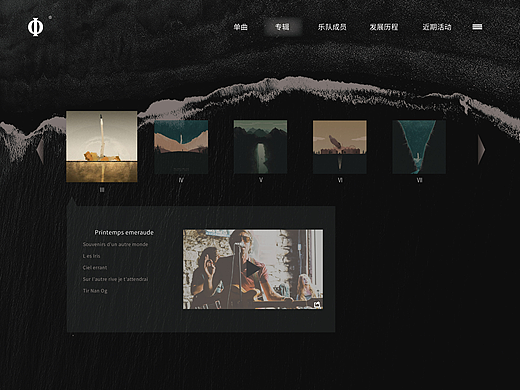Screen dimensions: 520x390
Task: Click the share icon on video corner
Action: pyautogui.click(x=317, y=304)
